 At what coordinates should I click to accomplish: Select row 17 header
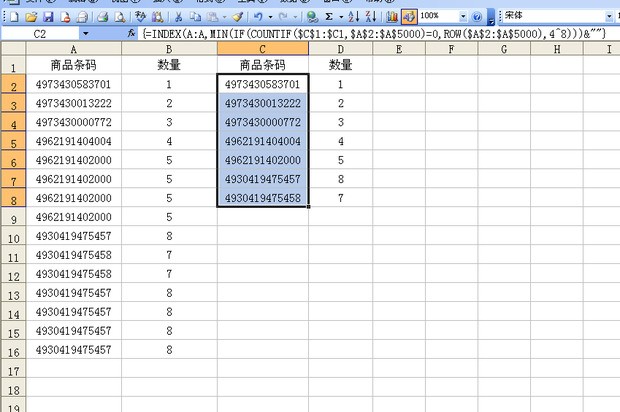(13, 369)
